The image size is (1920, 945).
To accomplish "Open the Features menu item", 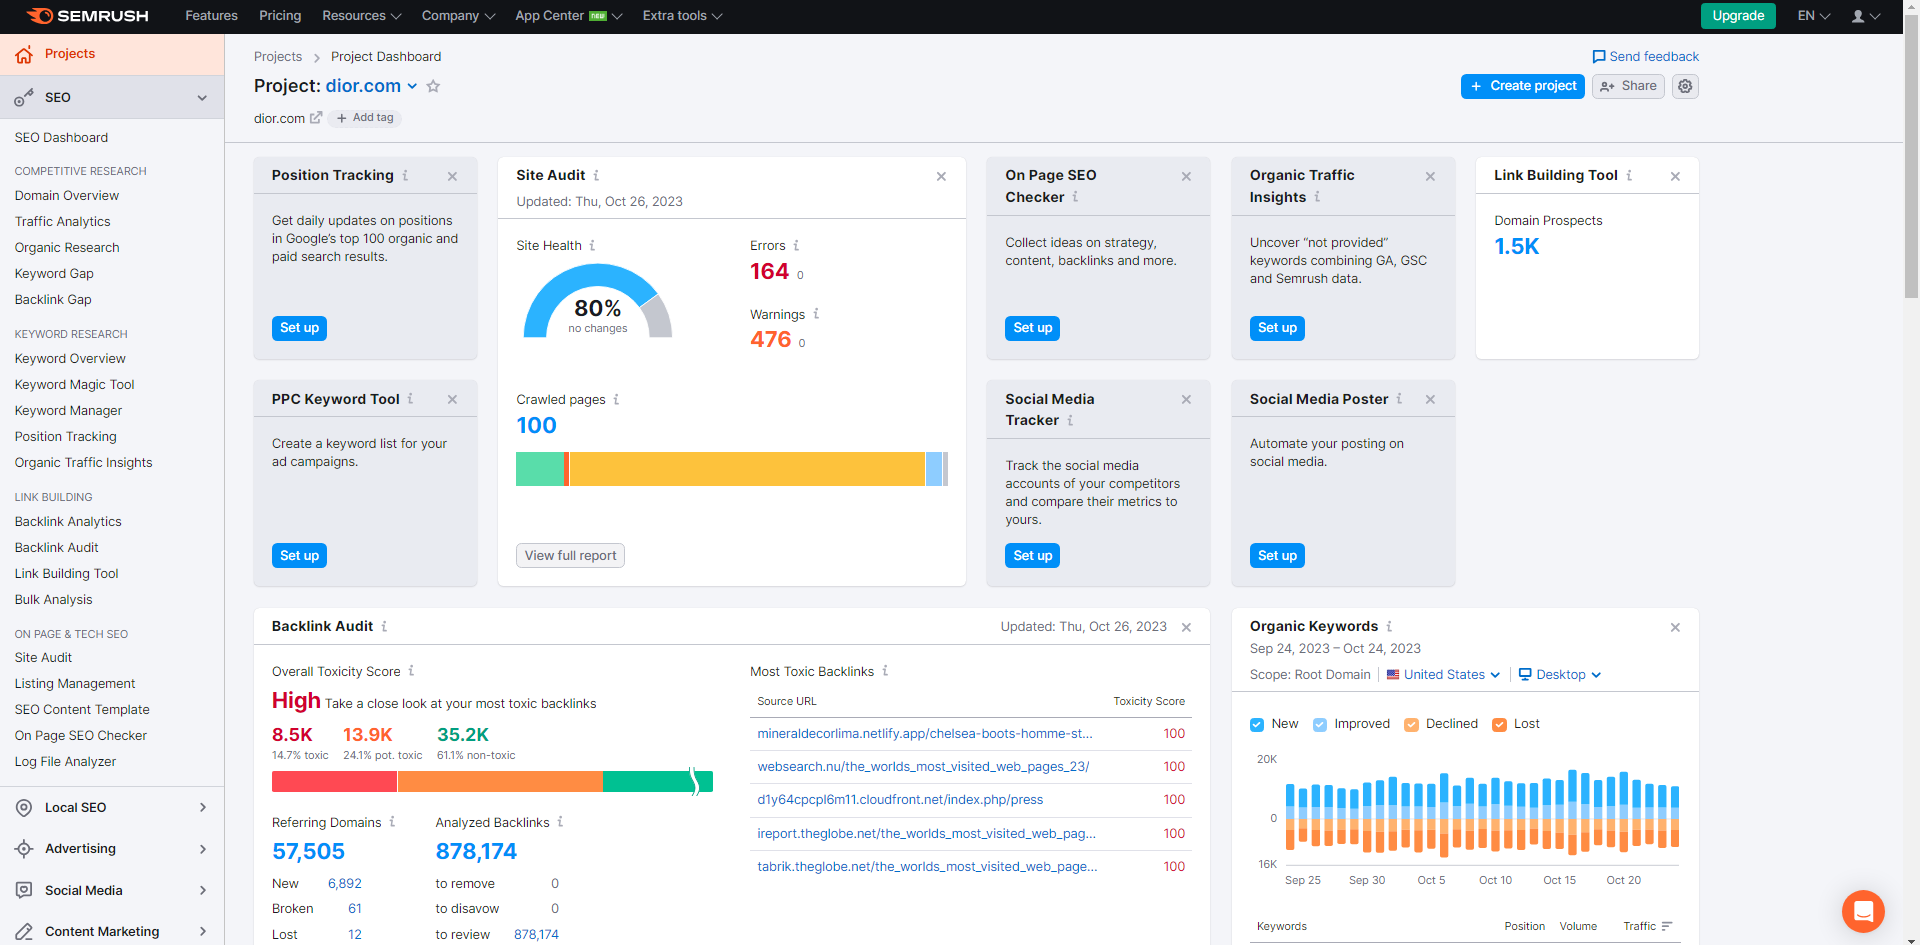I will click(x=212, y=16).
